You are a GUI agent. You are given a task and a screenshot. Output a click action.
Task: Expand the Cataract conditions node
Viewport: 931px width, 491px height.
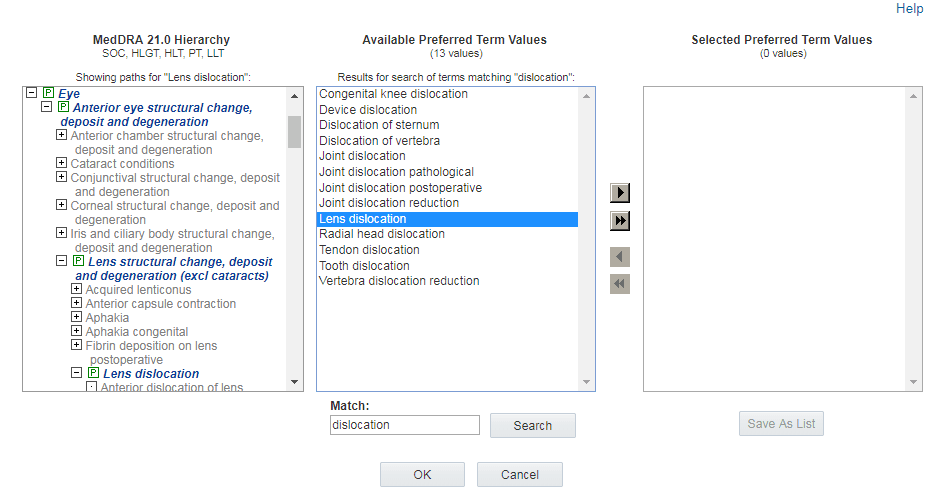[x=62, y=163]
